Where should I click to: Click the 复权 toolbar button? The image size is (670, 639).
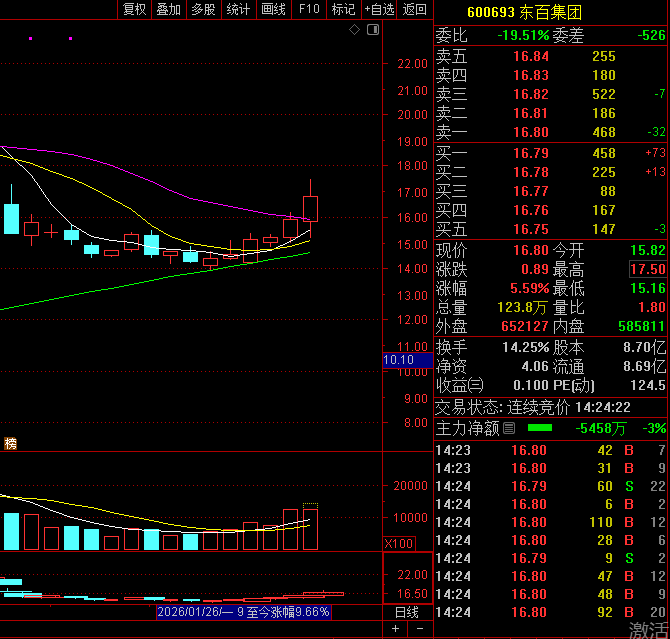(134, 9)
